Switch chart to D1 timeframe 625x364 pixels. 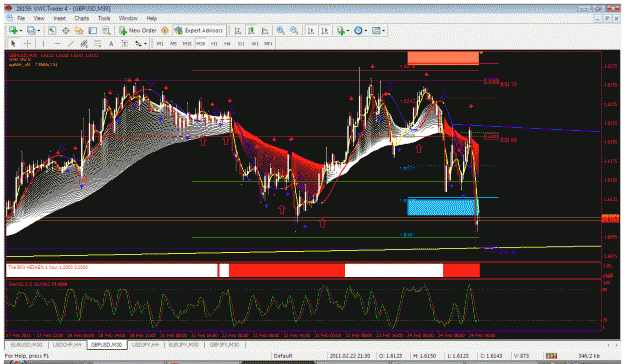pyautogui.click(x=241, y=43)
